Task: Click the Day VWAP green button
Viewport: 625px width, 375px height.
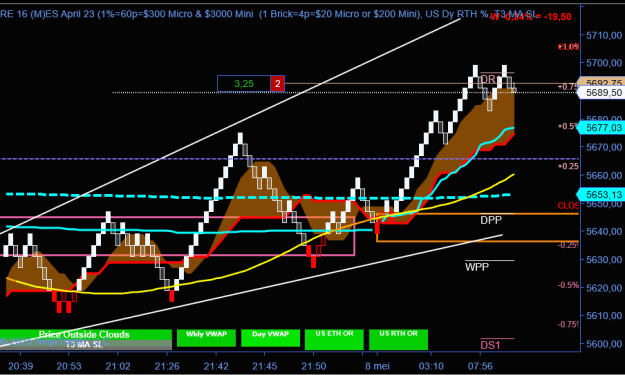Action: [x=270, y=338]
